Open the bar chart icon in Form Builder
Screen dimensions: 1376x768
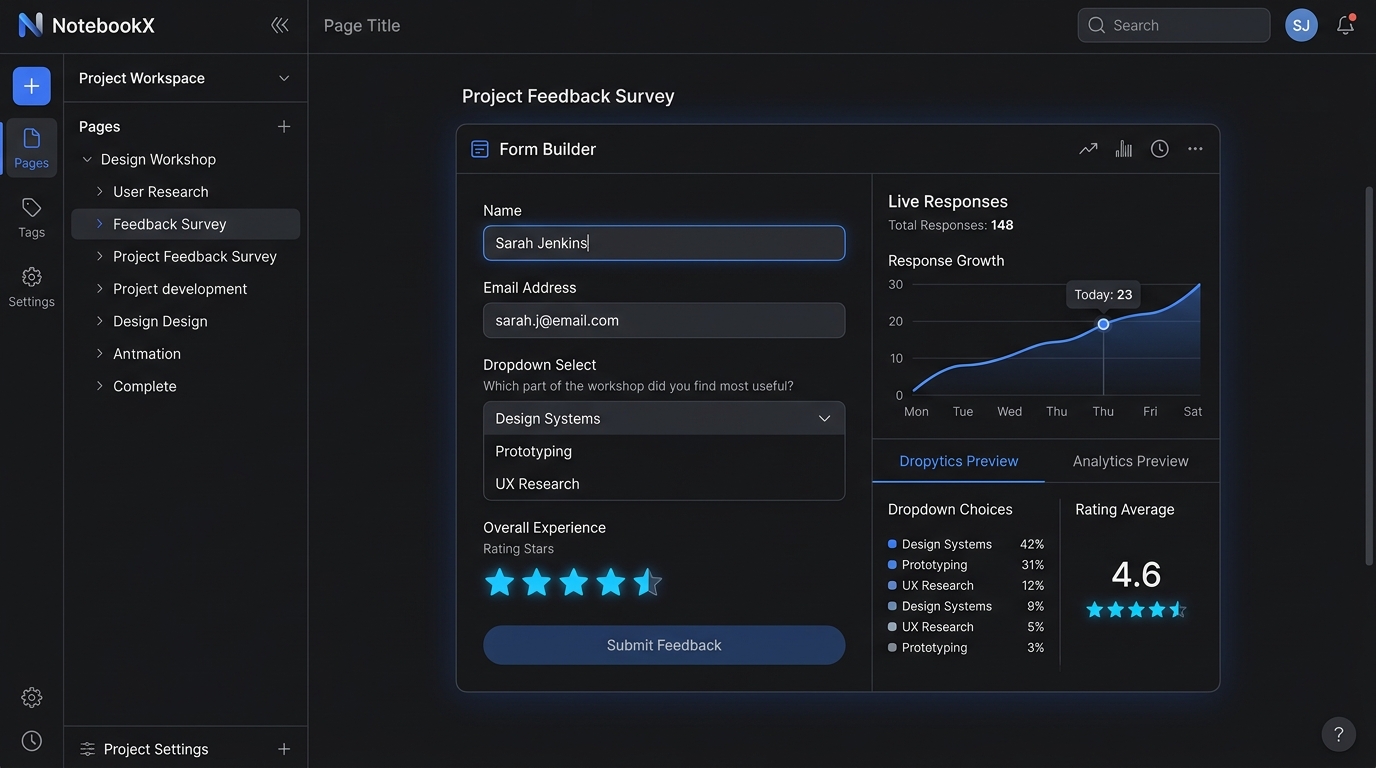tap(1124, 149)
